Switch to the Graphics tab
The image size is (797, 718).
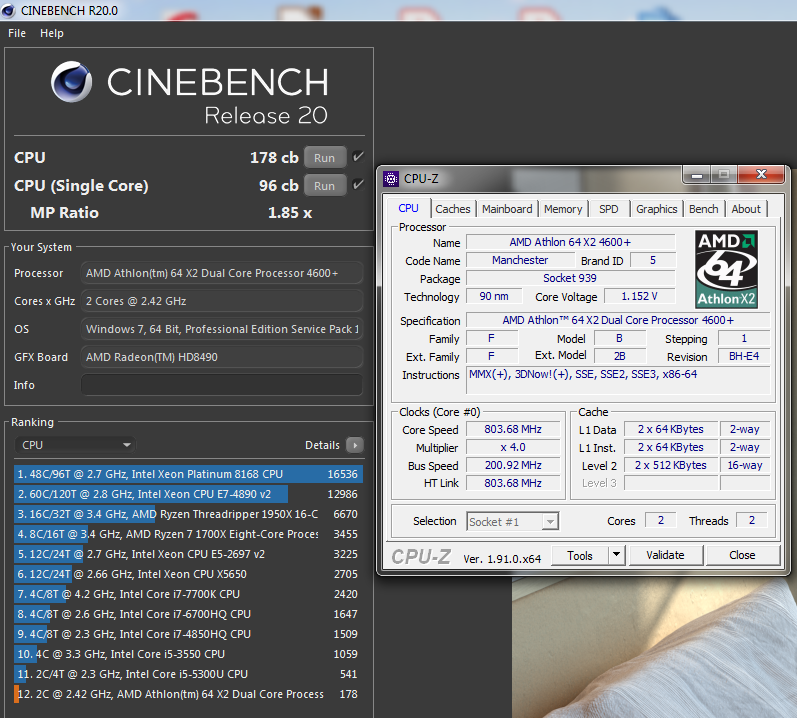[x=656, y=209]
